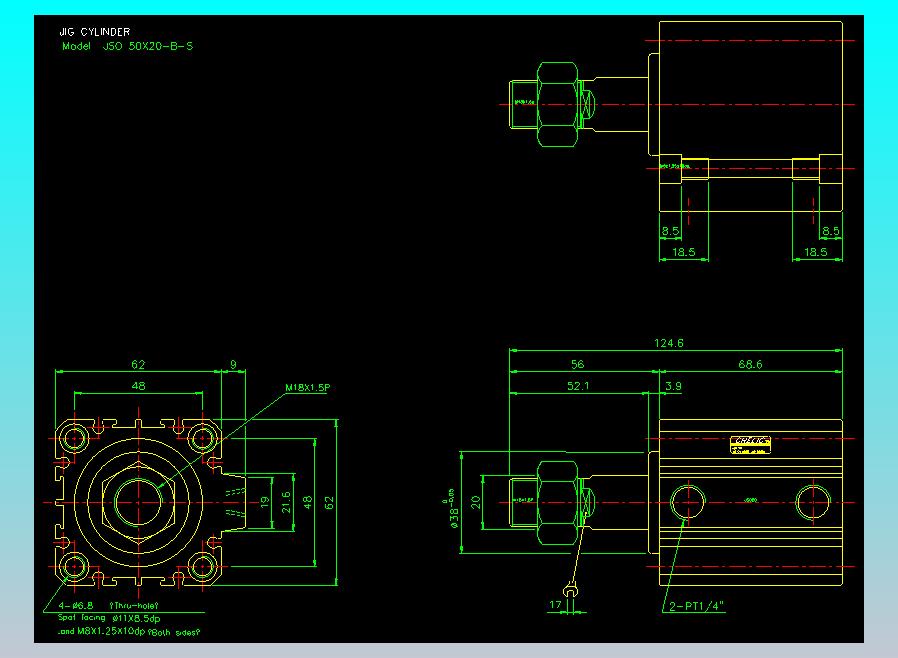The width and height of the screenshot is (898, 658).
Task: Select the "M18X1.5P" thread callout
Action: [x=308, y=388]
